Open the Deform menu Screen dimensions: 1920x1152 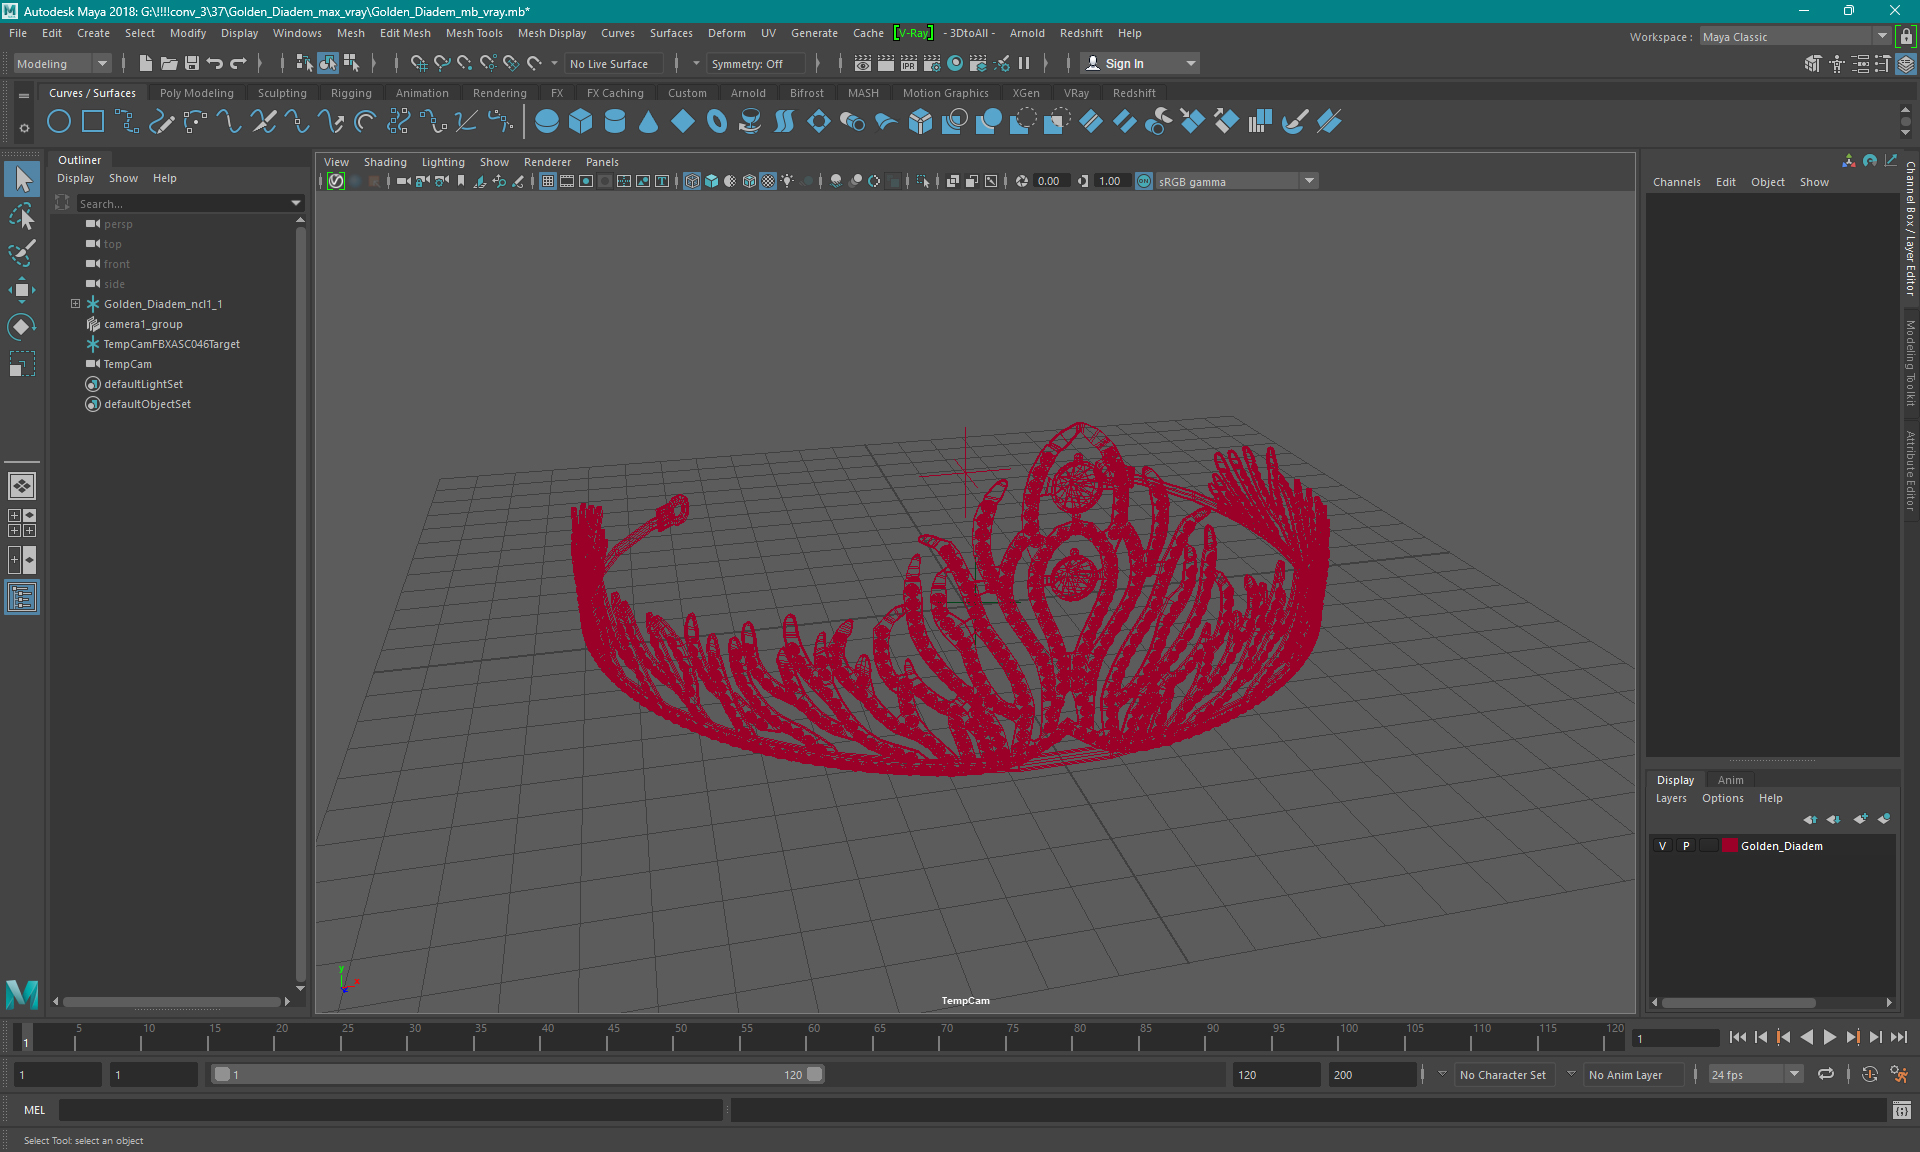pyautogui.click(x=726, y=33)
